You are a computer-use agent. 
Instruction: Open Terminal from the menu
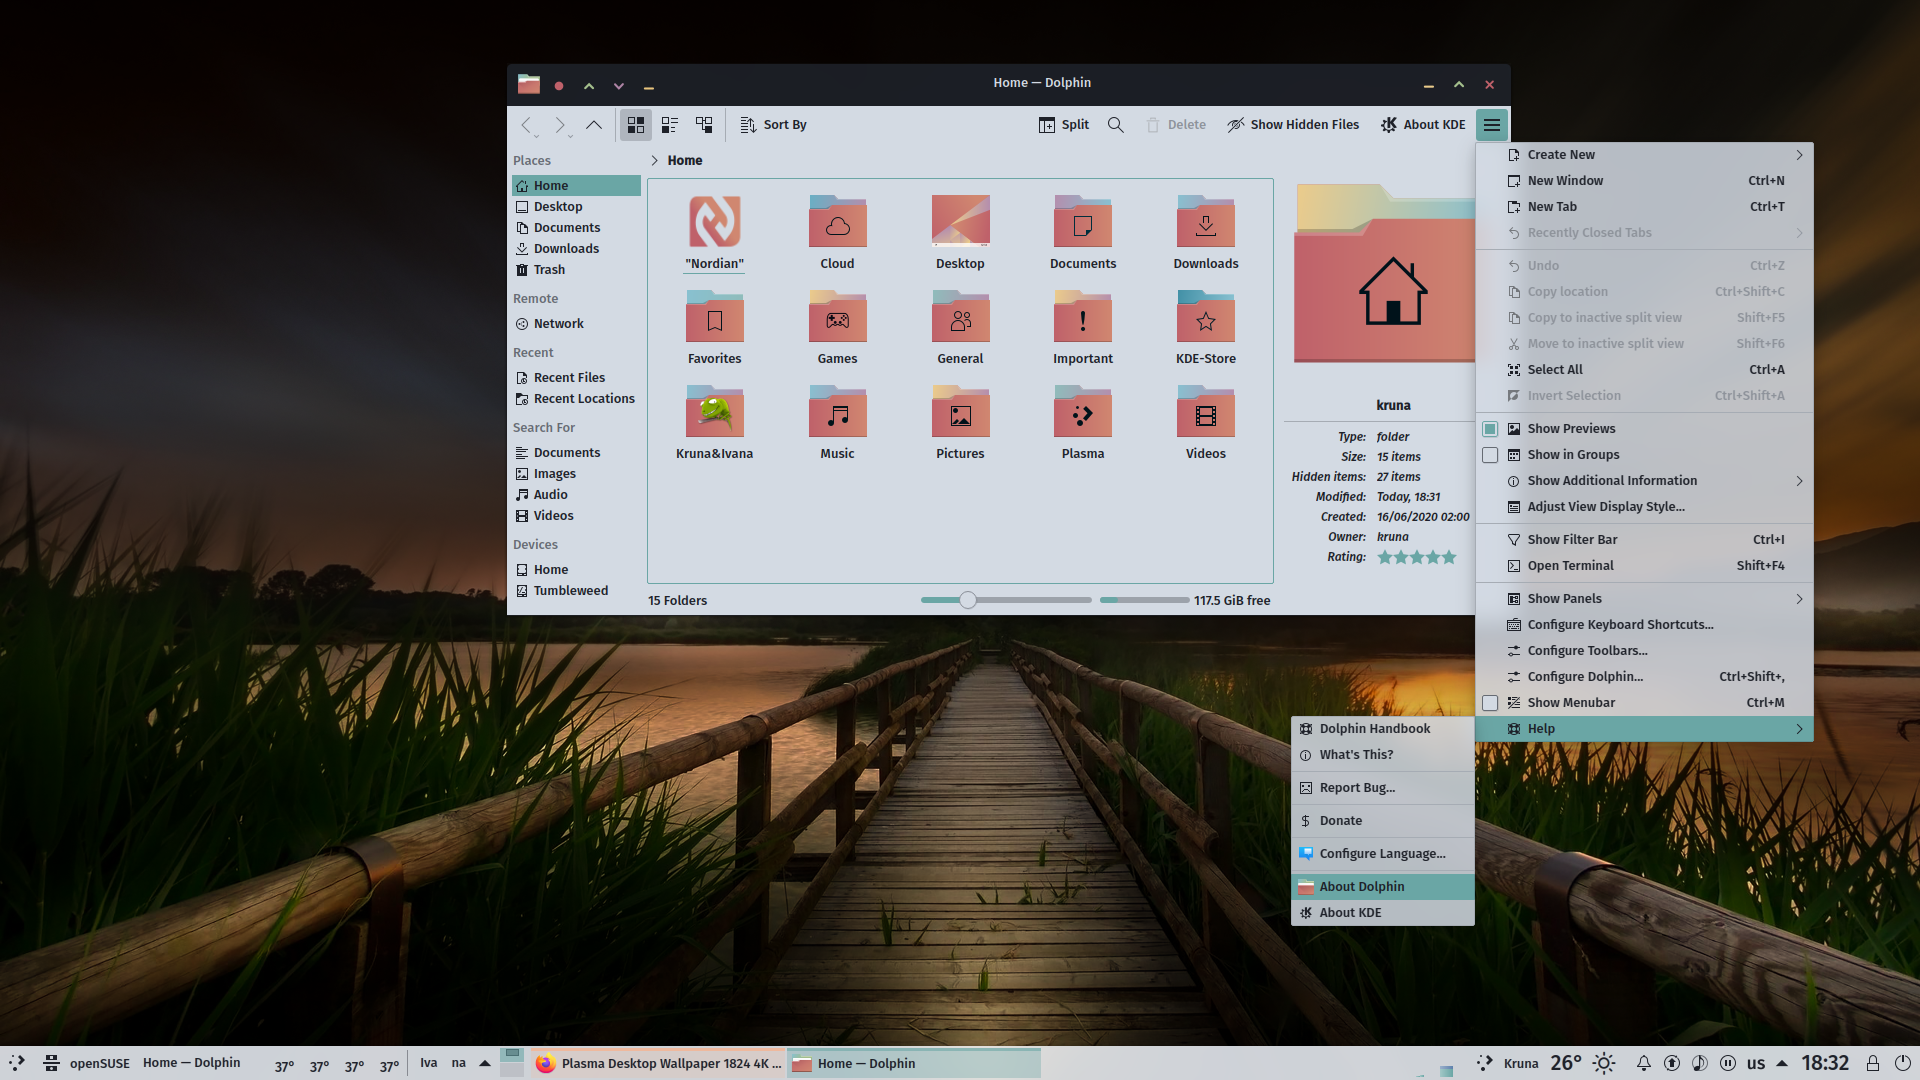[1645, 566]
